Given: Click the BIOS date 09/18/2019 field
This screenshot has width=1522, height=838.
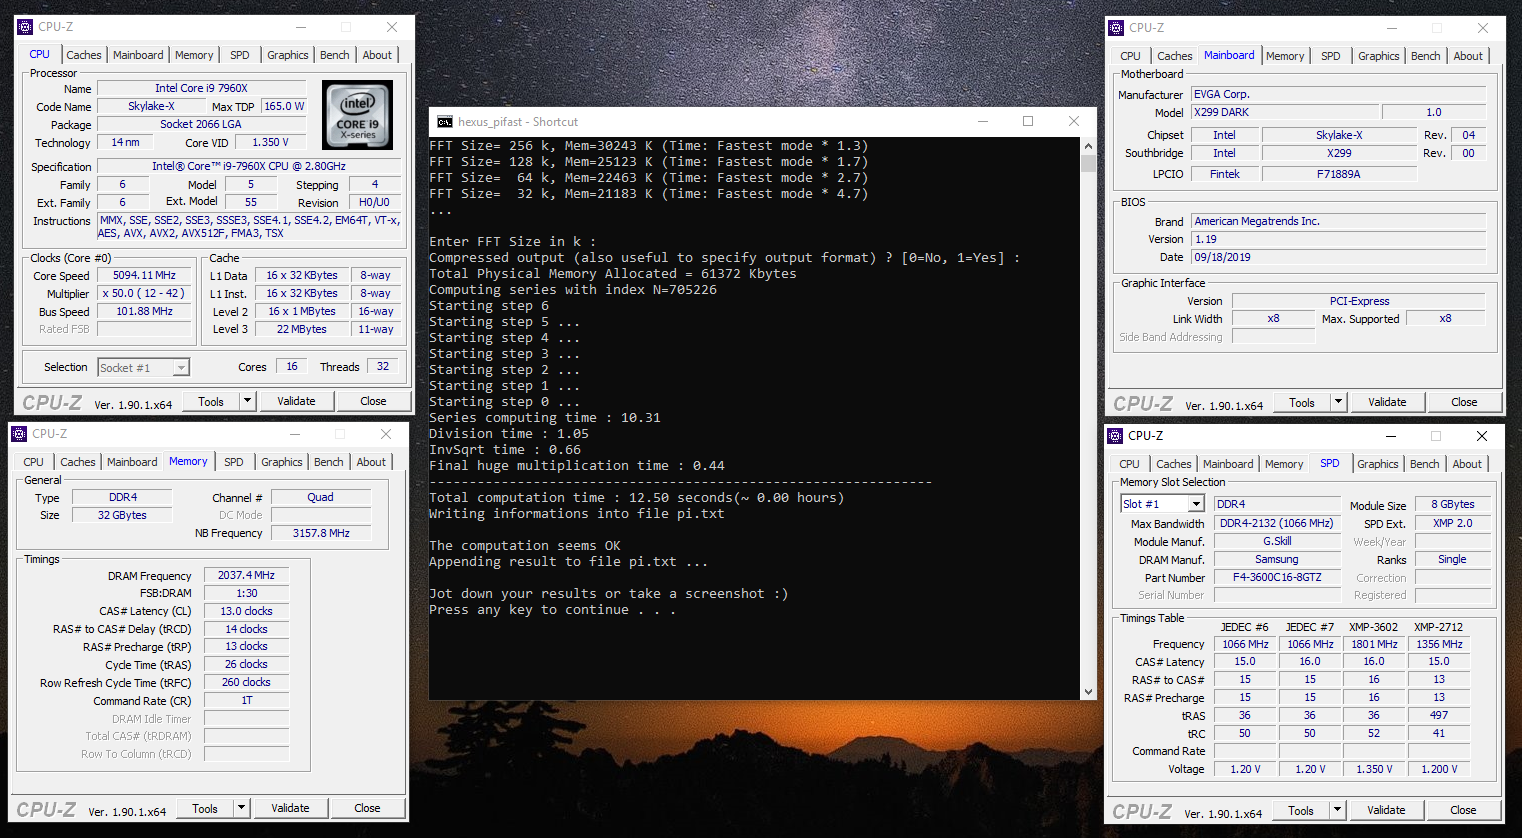Looking at the screenshot, I should [1338, 257].
